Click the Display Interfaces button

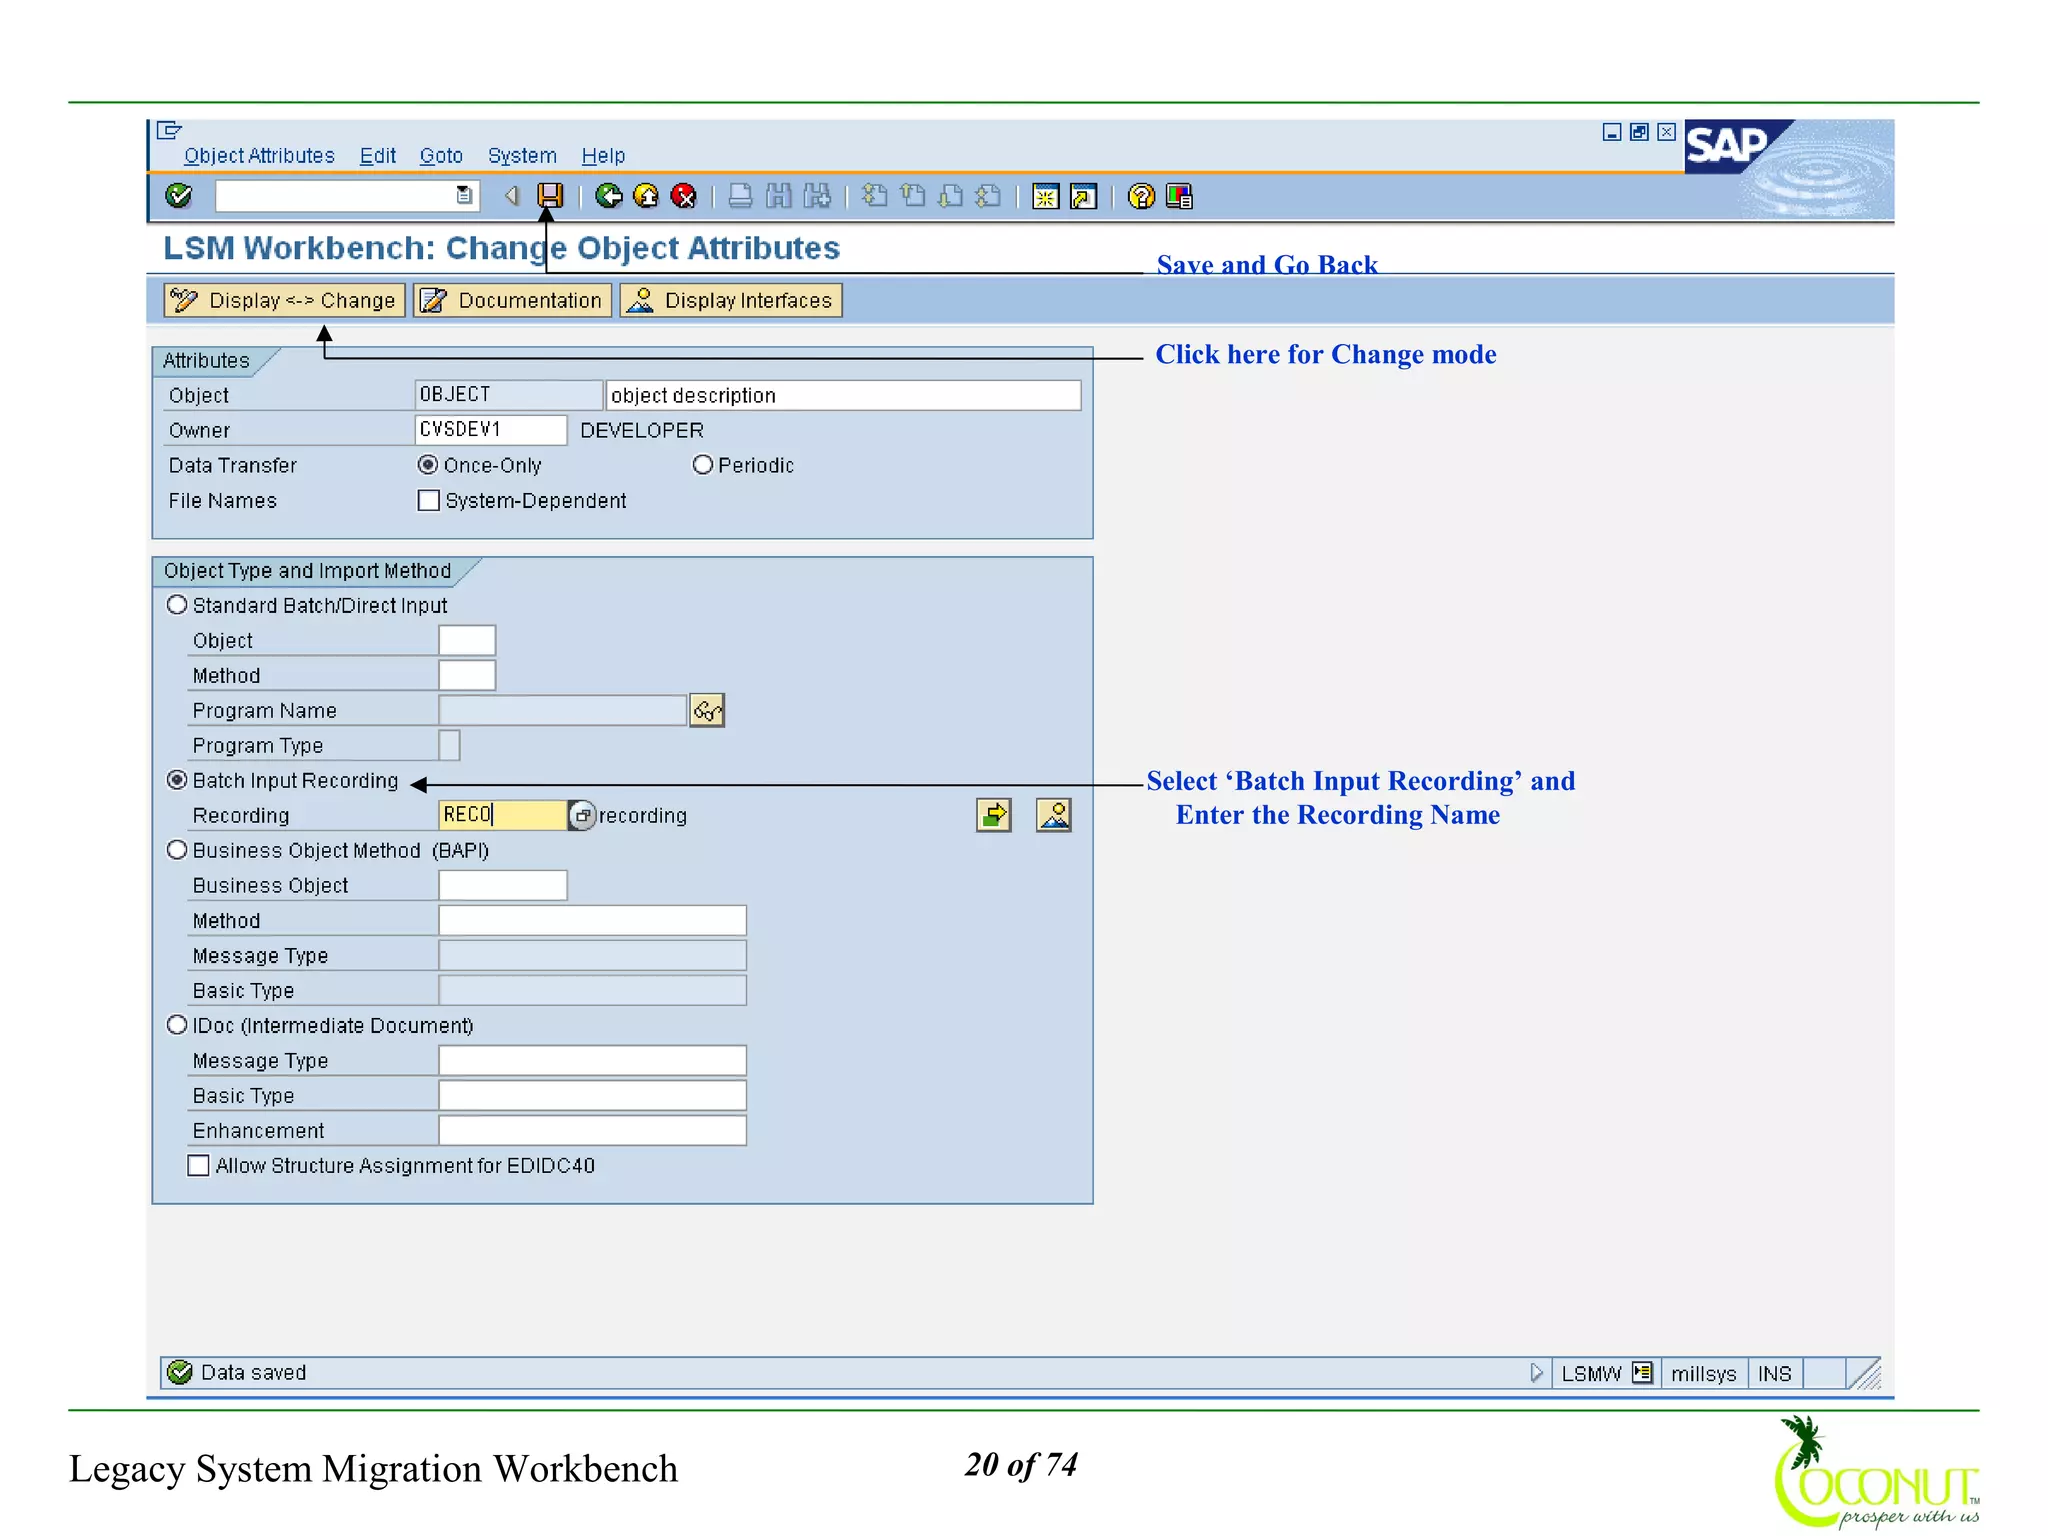click(x=731, y=300)
